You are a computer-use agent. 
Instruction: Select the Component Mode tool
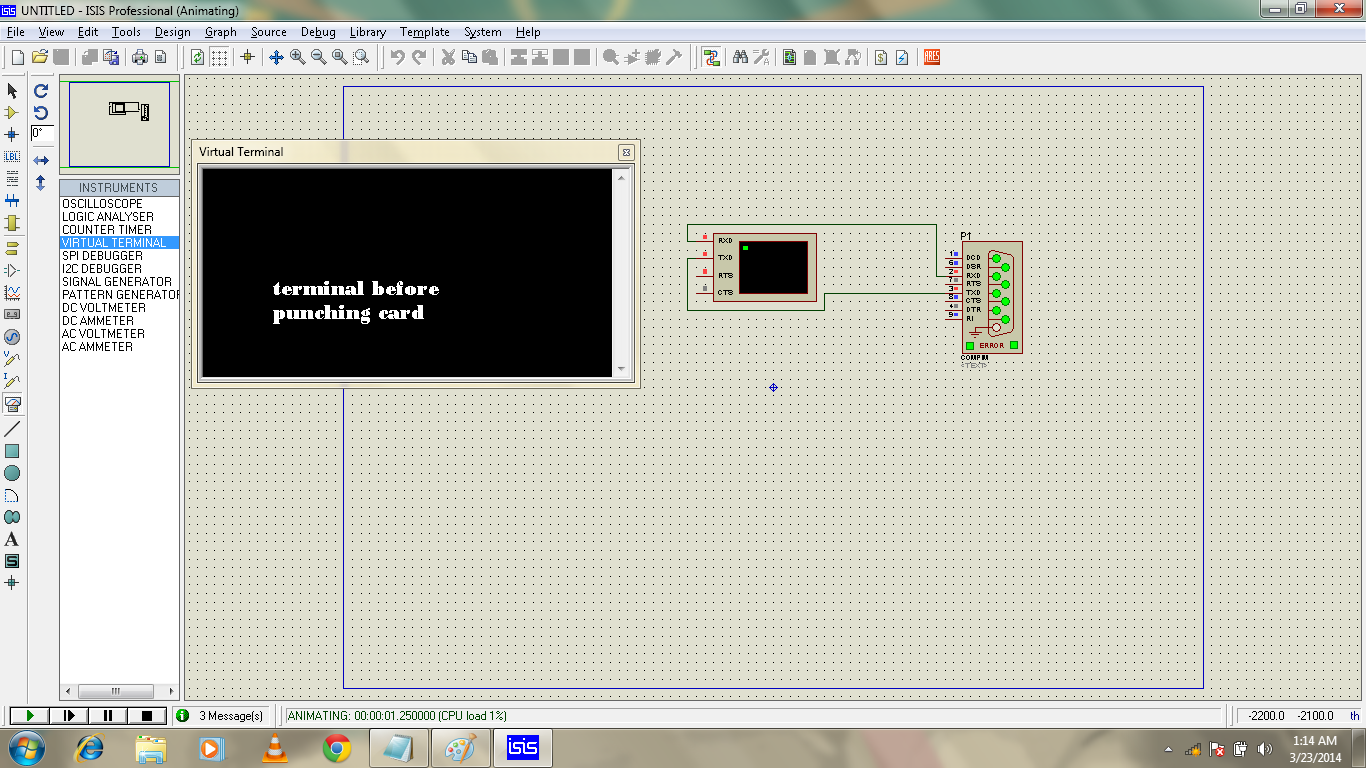13,113
